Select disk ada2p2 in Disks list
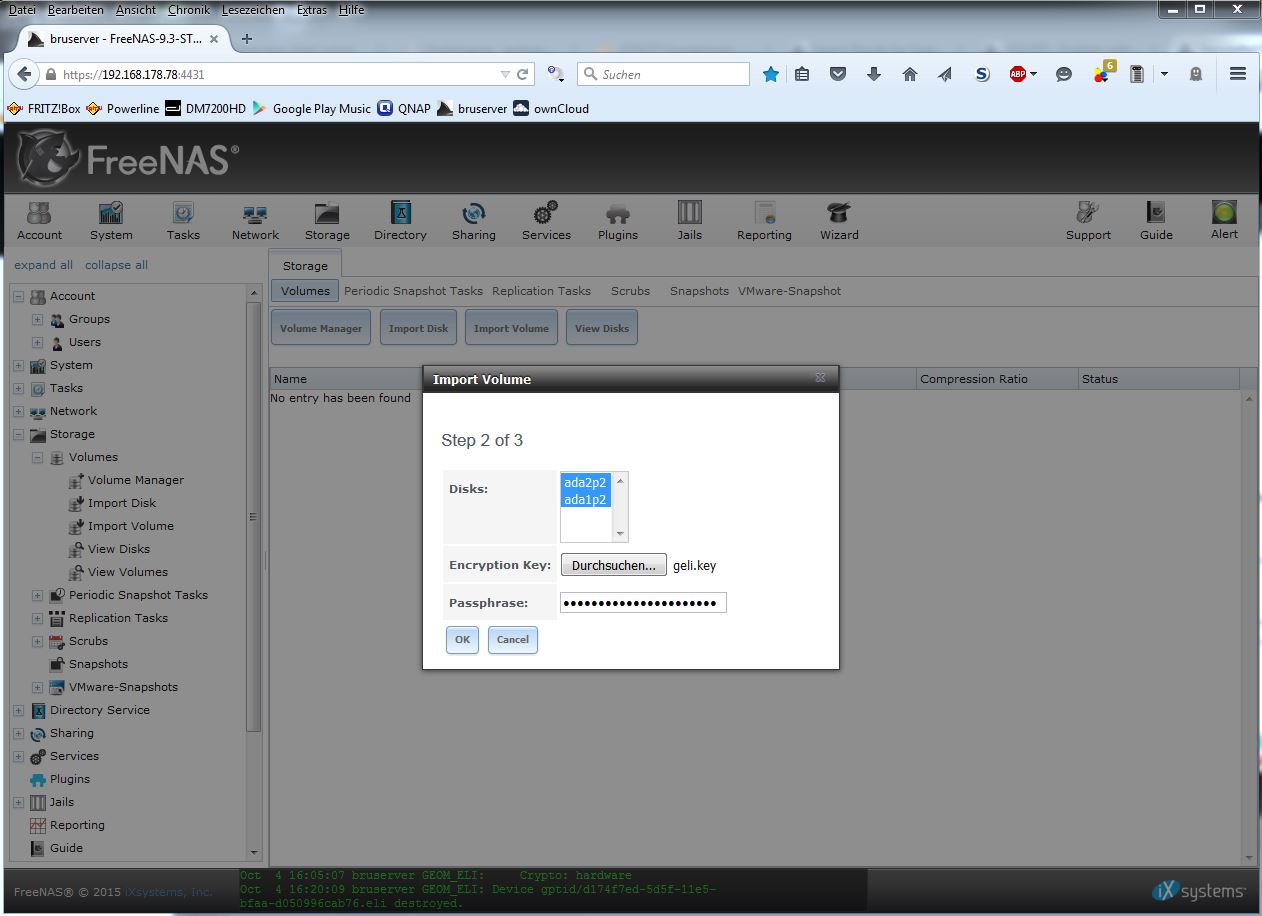 [x=585, y=482]
